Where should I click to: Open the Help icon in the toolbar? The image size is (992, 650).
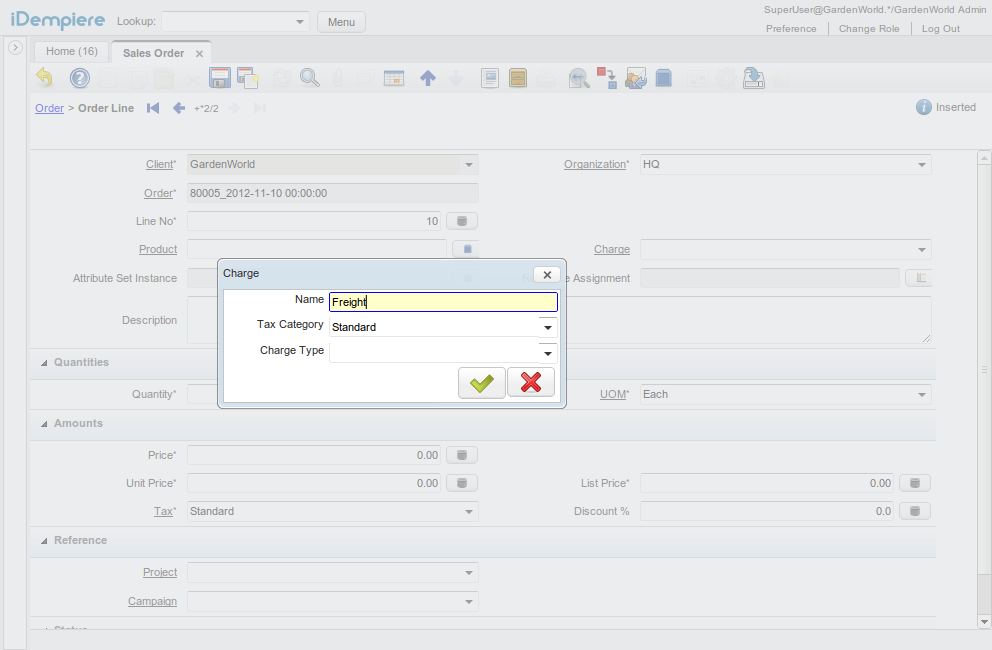pyautogui.click(x=79, y=77)
